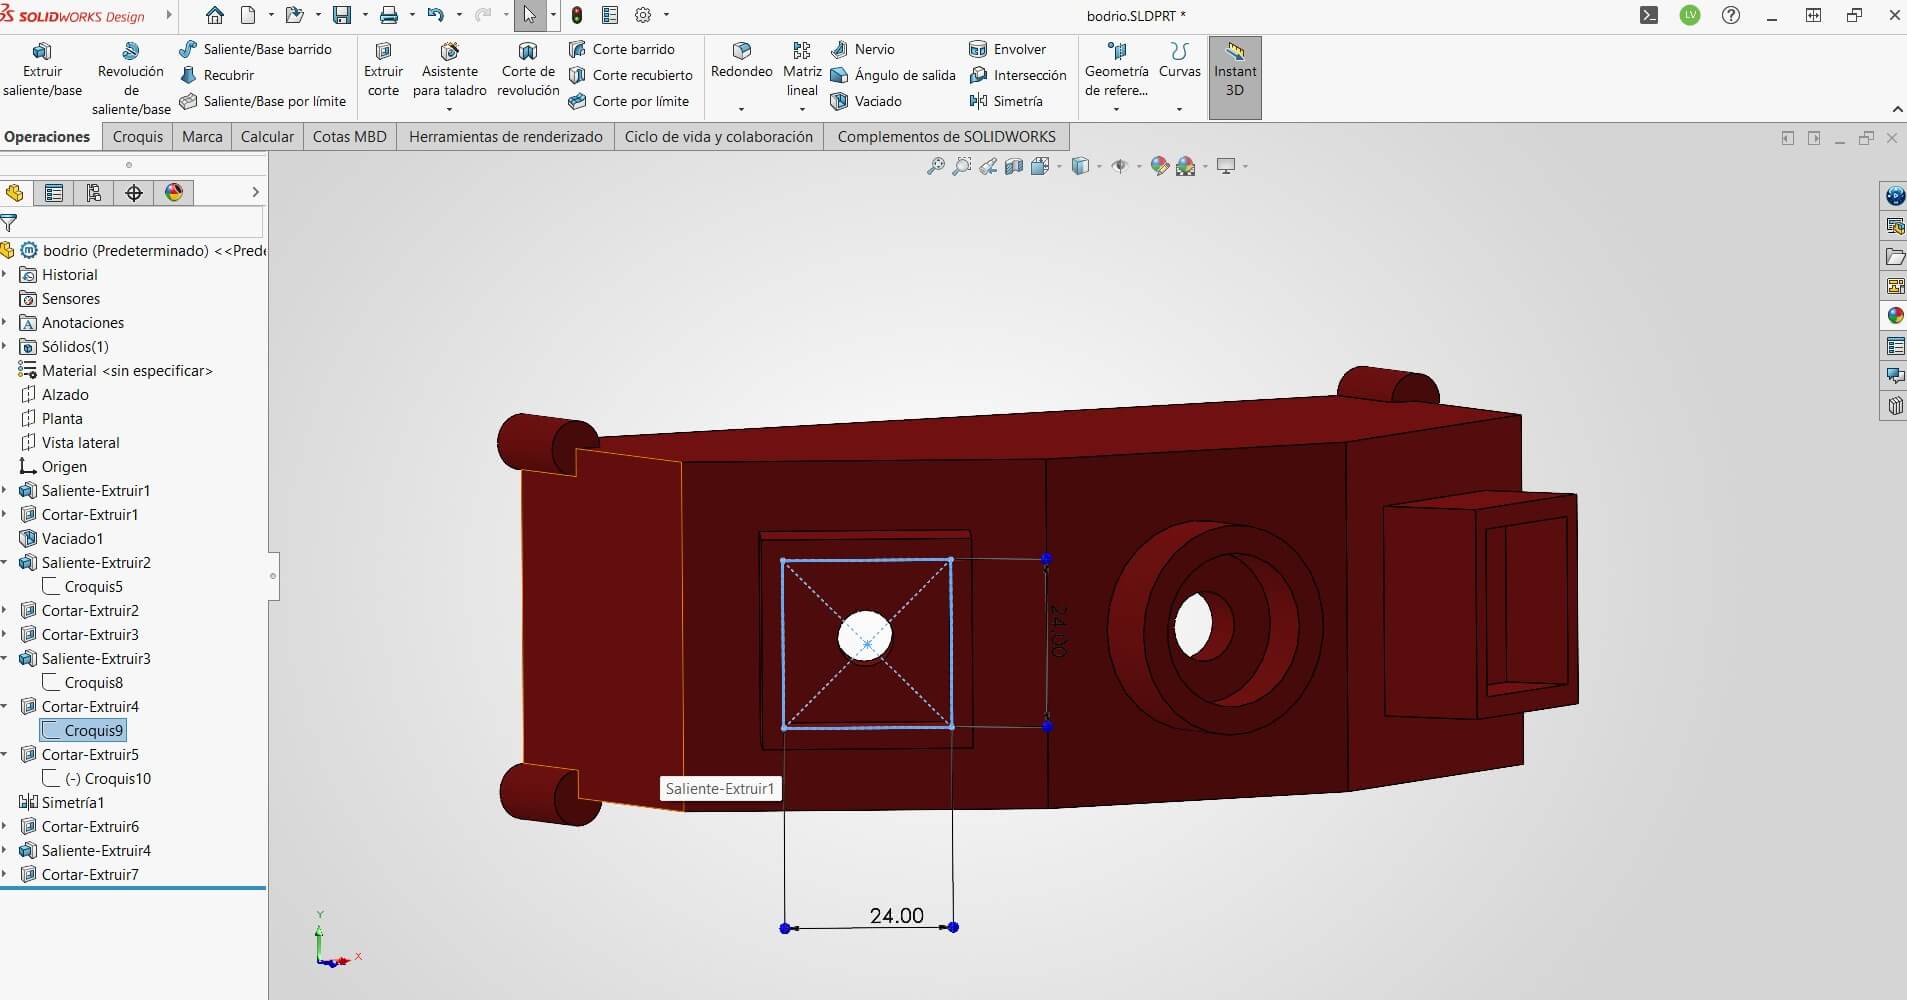Expand more manager tabs chevron

255,192
